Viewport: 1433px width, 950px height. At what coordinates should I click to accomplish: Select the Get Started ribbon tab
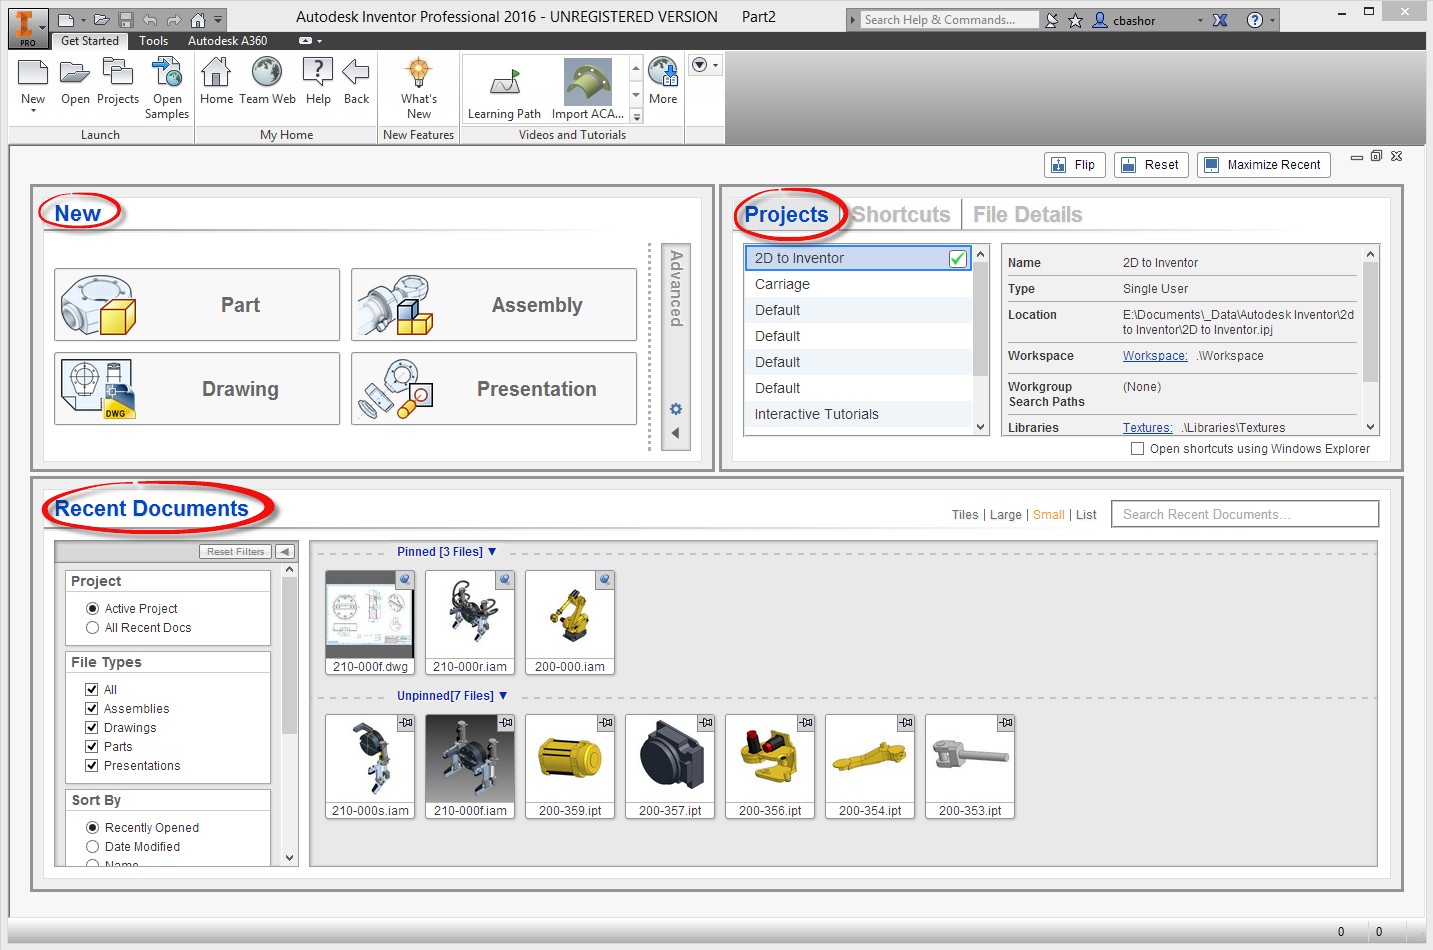90,41
